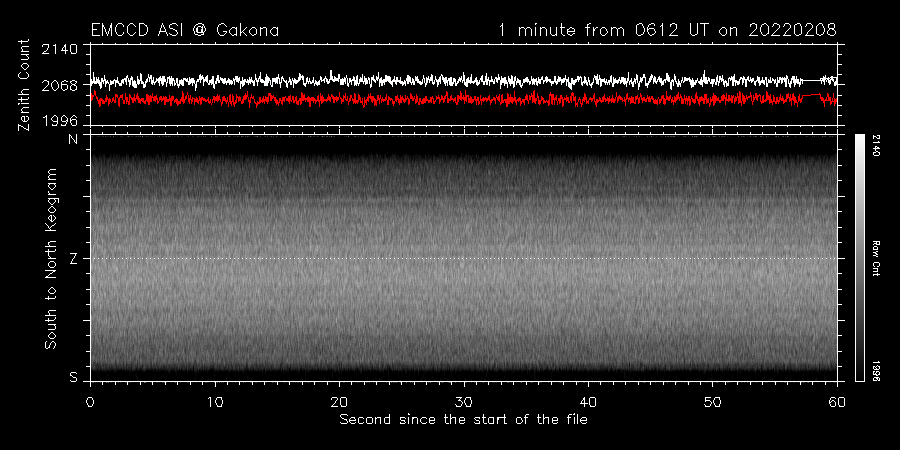The image size is (900, 450).
Task: Click the 1996 label beside the colorbar
Action: click(878, 371)
